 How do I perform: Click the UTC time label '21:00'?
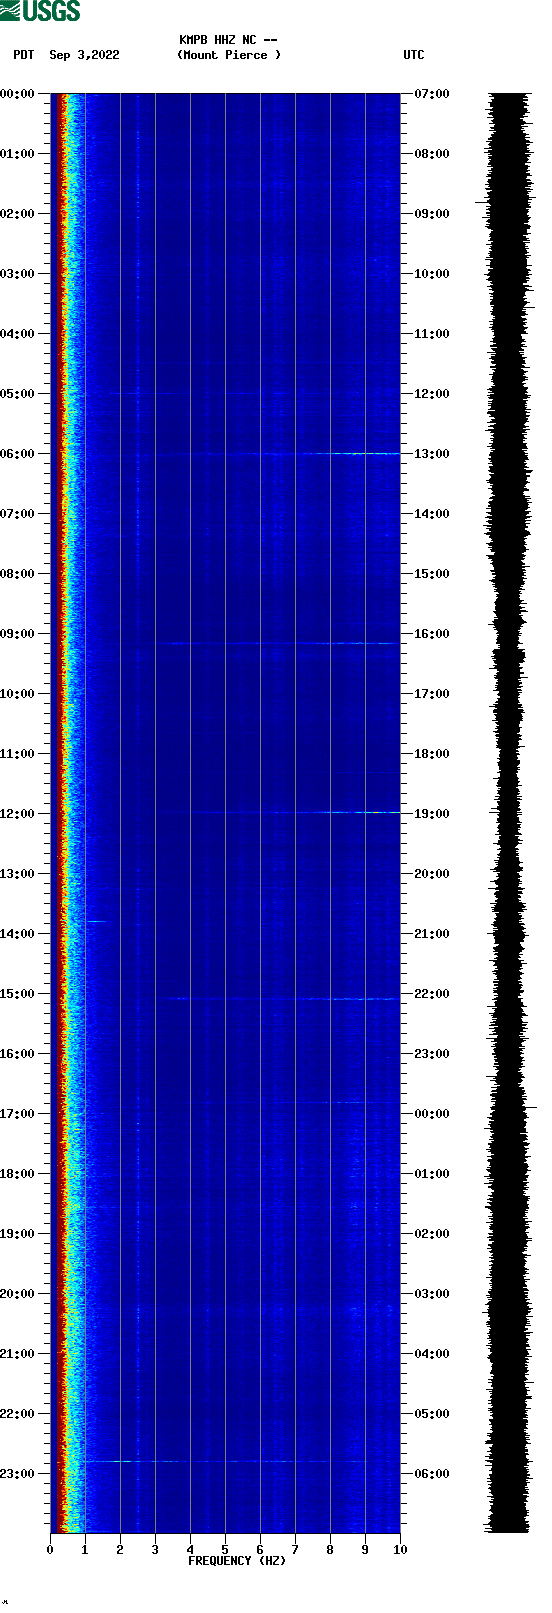[432, 934]
